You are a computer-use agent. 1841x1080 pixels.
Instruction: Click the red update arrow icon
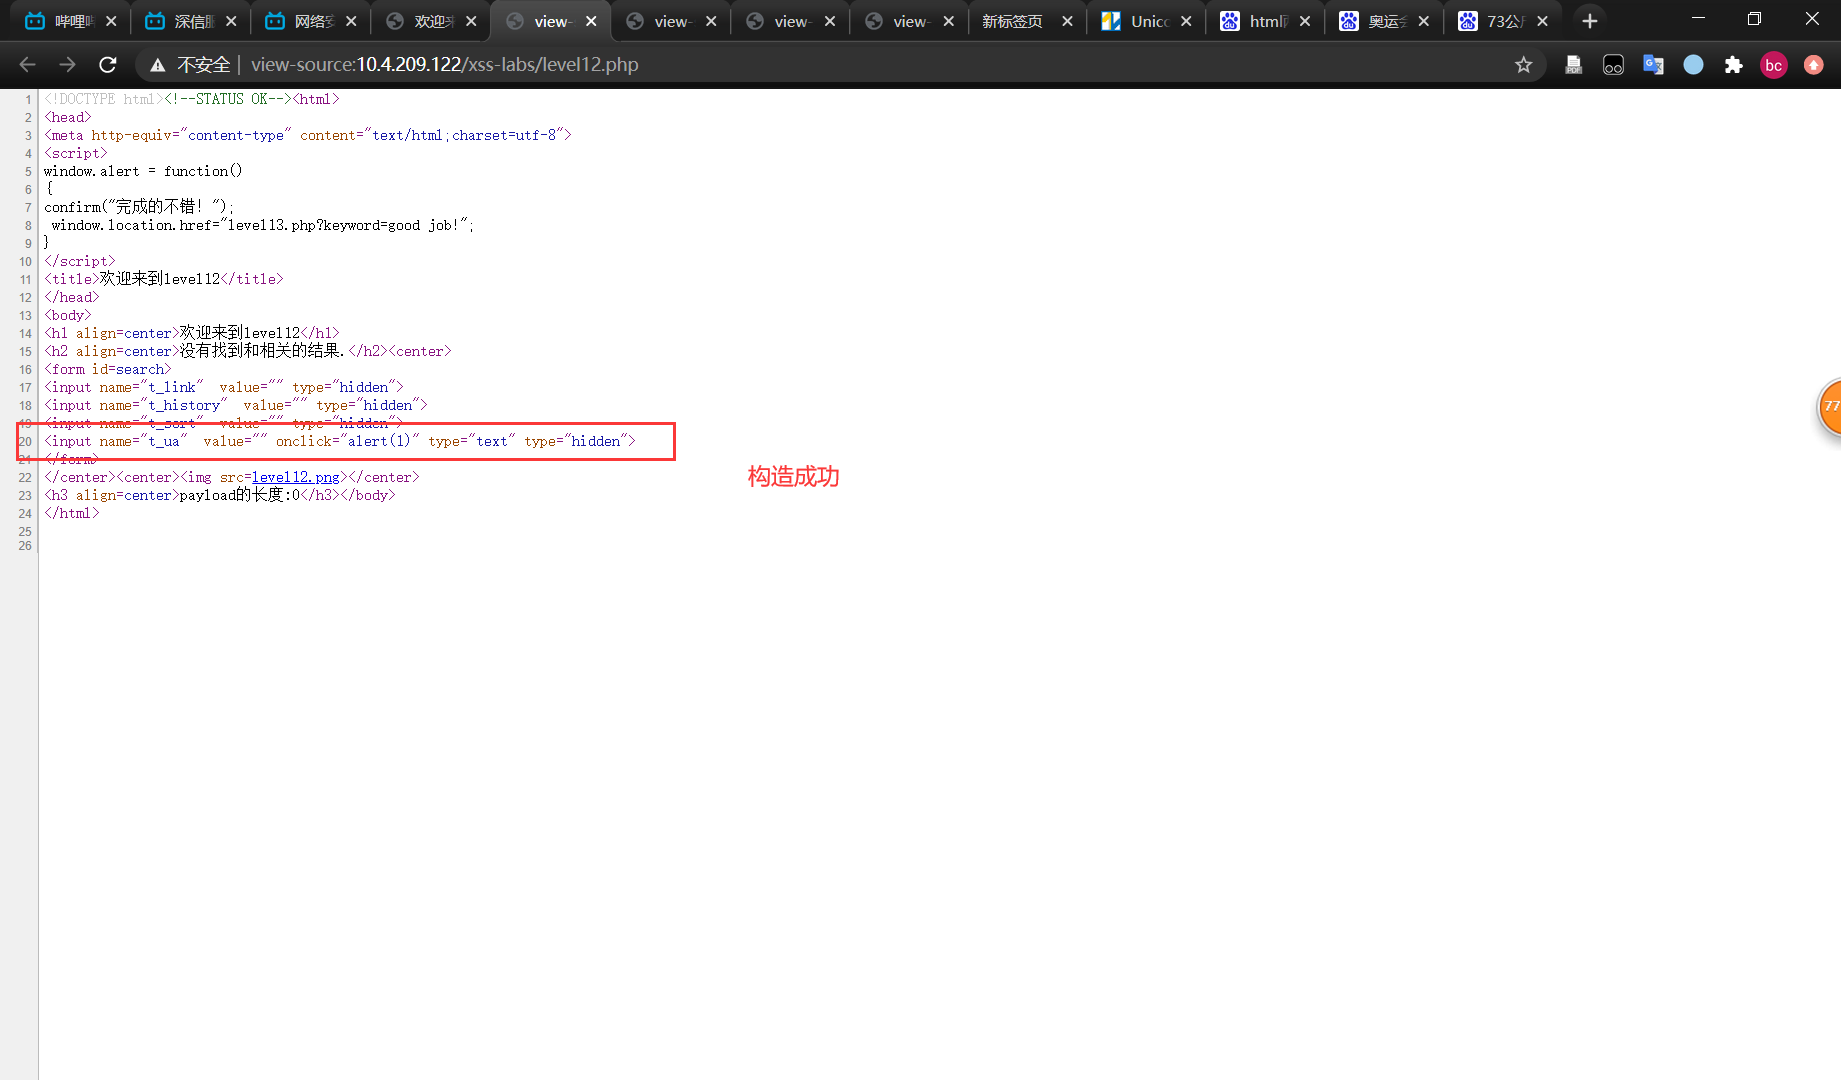coord(1813,65)
